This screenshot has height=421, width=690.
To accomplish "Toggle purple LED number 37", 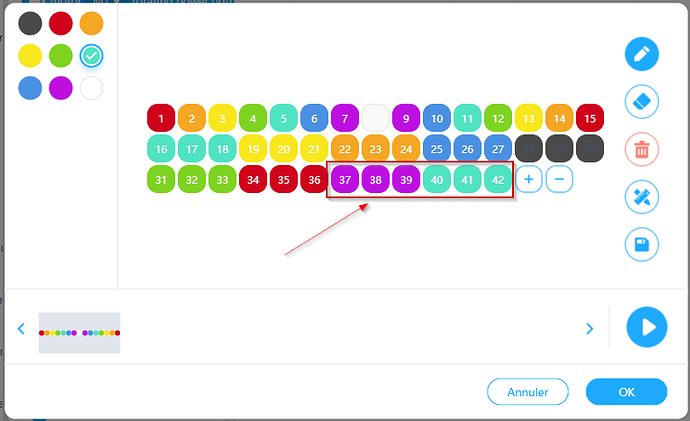I will pyautogui.click(x=345, y=179).
